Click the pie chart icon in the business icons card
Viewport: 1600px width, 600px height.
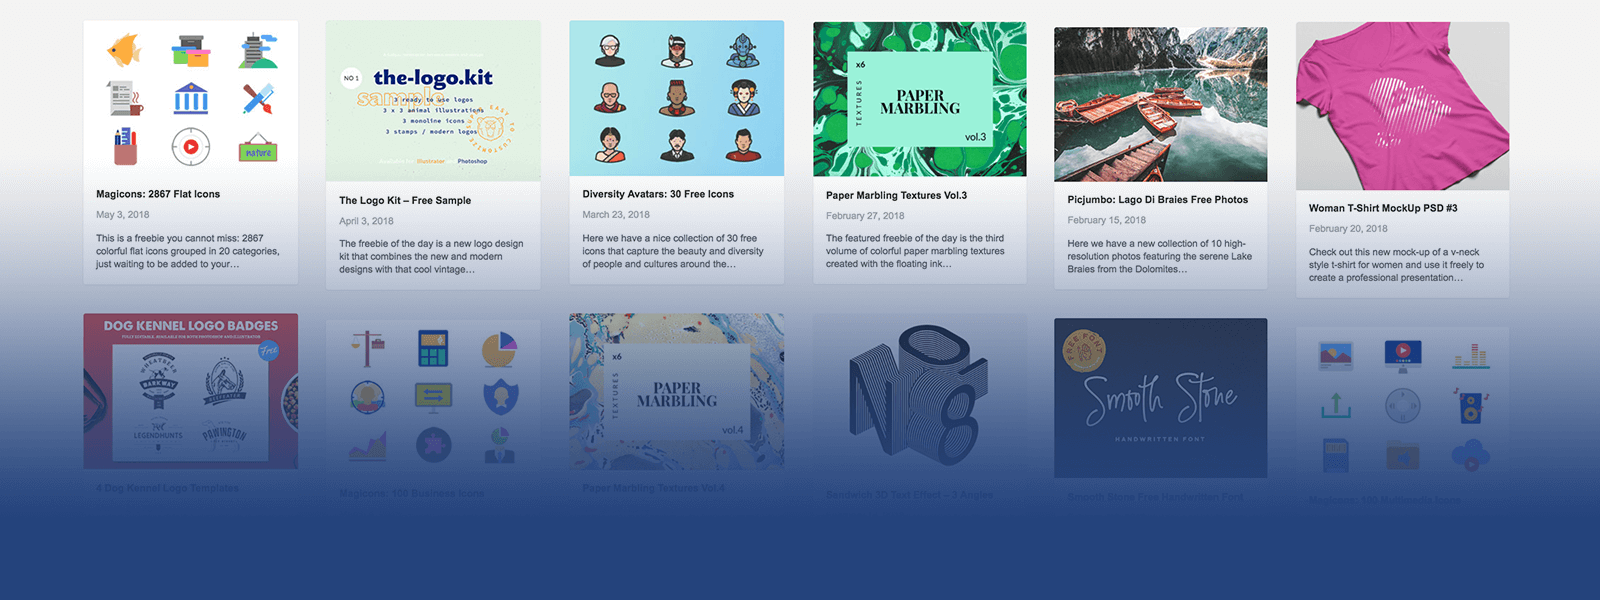[x=499, y=349]
